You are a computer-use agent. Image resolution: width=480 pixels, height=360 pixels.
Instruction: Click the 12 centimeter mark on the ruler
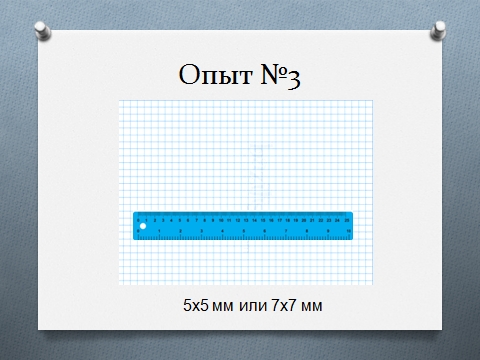point(238,220)
